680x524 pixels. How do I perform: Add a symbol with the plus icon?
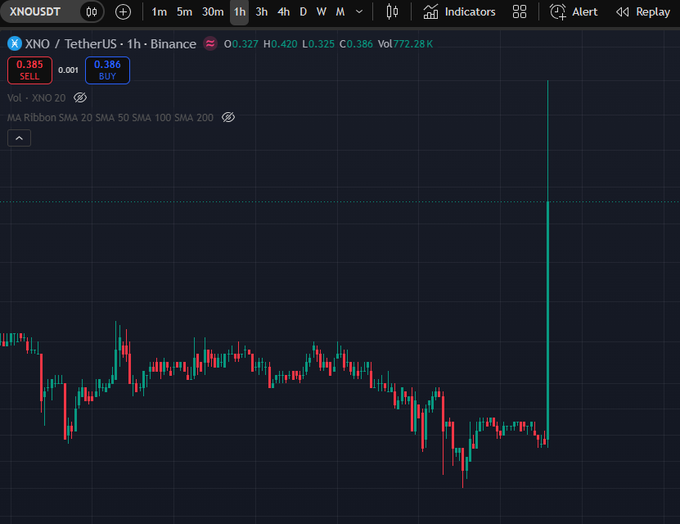coord(123,12)
